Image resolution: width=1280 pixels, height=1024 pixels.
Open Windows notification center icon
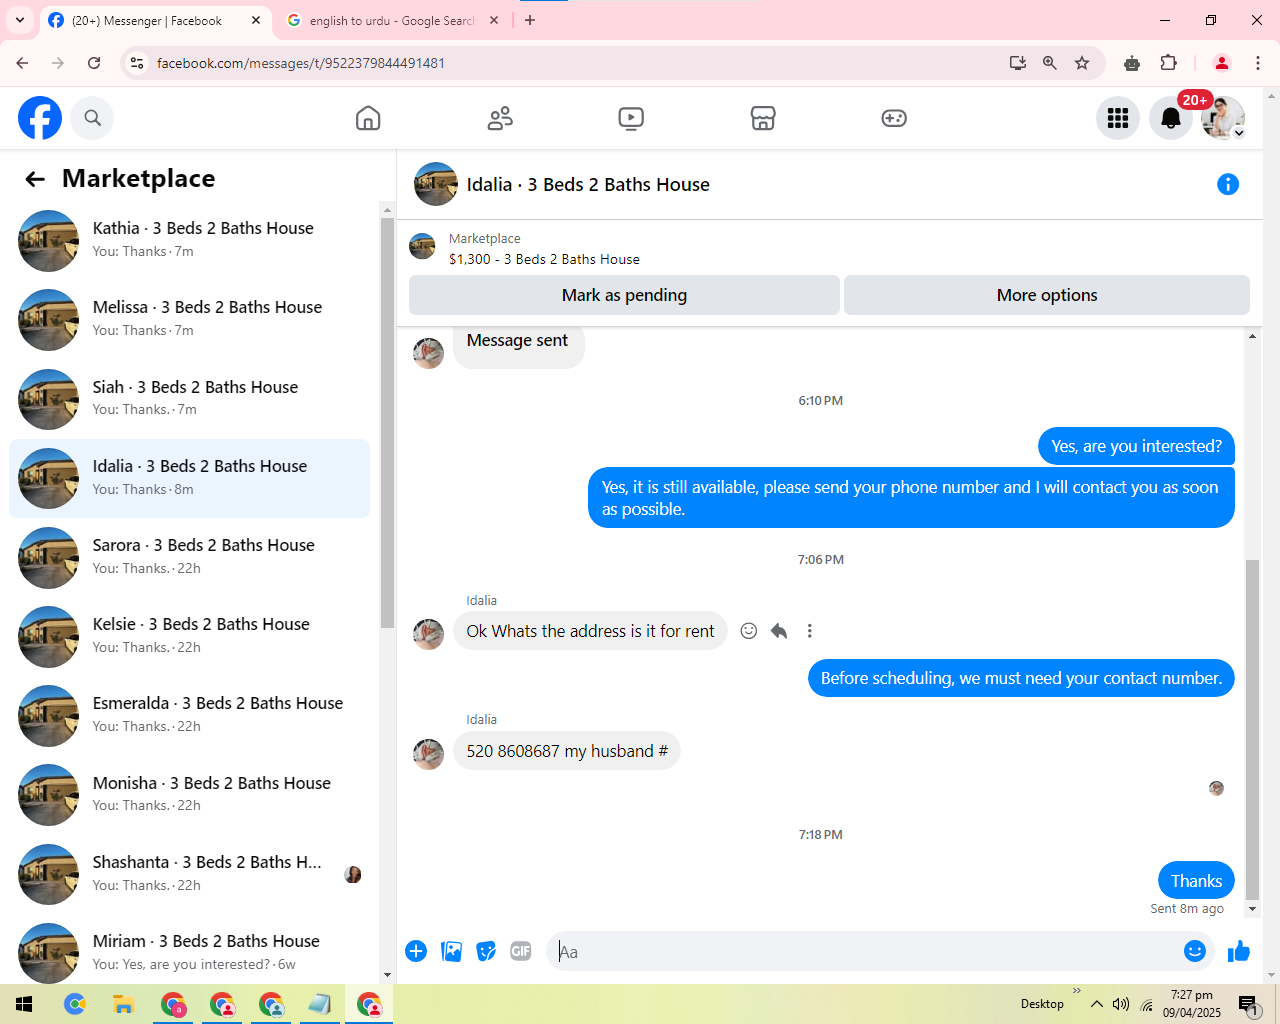[1248, 1004]
